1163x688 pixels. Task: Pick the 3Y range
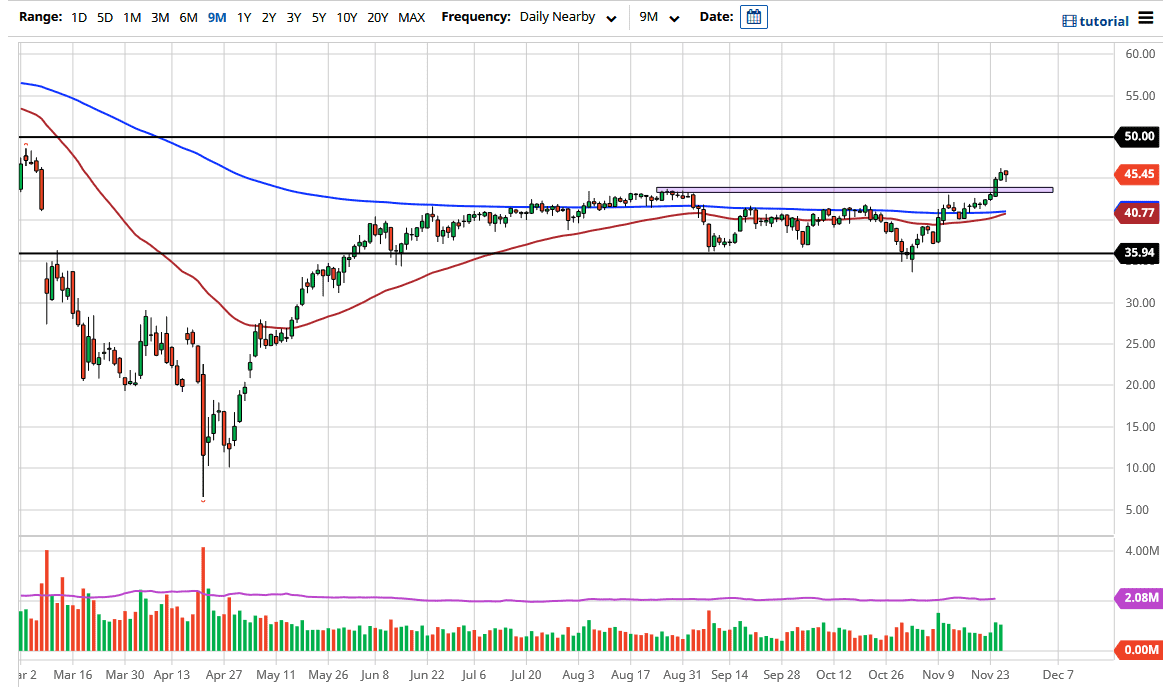coord(294,17)
